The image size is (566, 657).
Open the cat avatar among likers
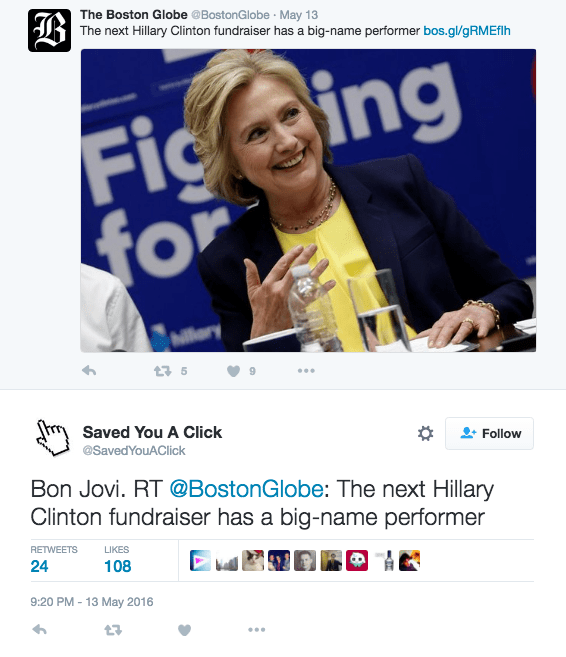point(253,561)
